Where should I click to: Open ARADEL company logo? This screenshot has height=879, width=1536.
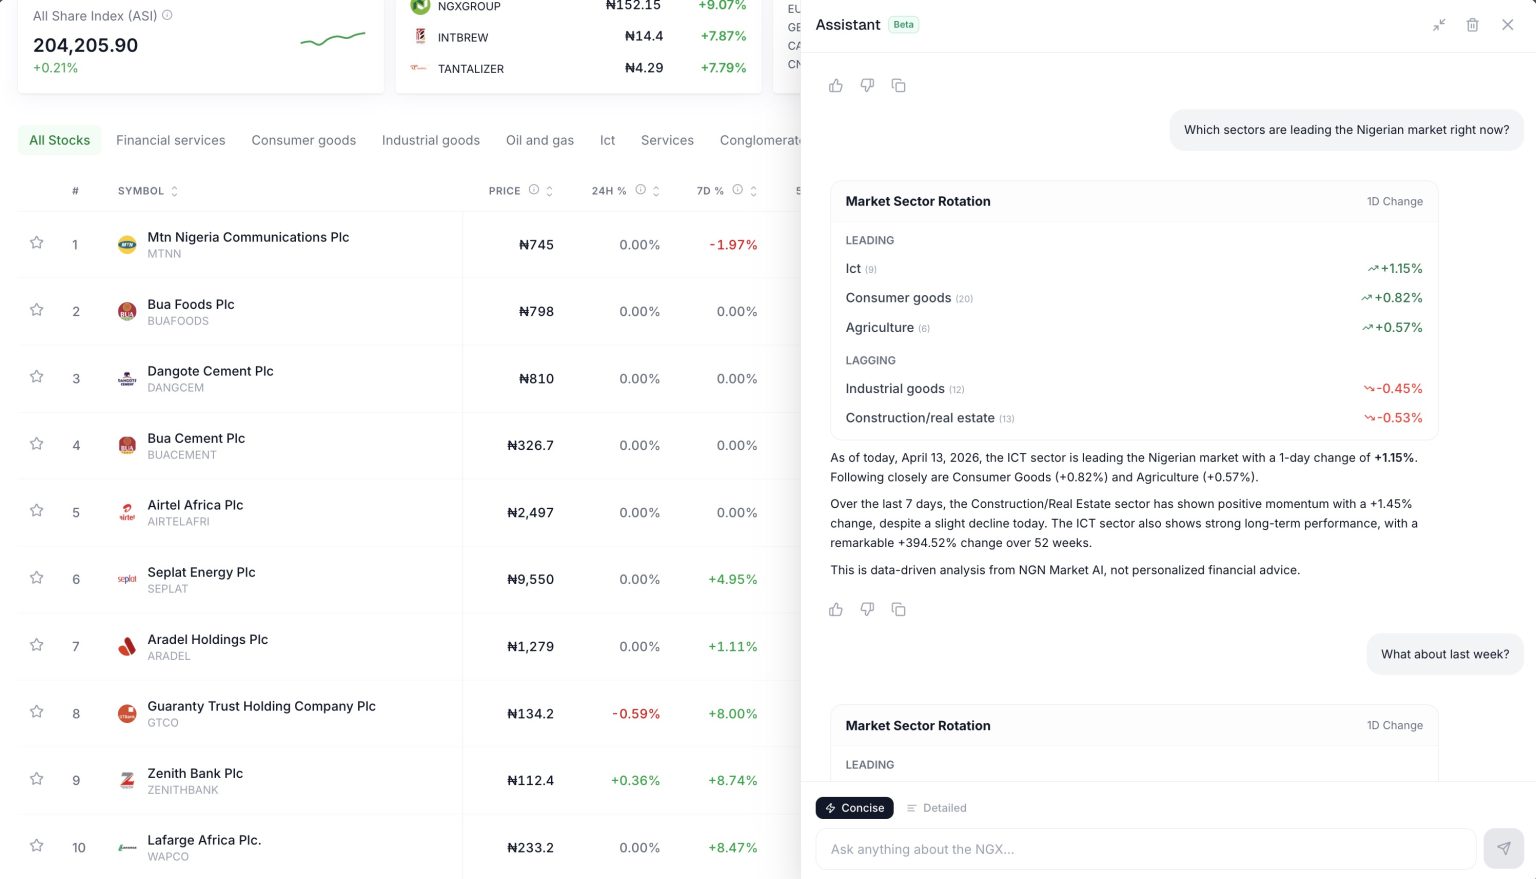point(127,646)
